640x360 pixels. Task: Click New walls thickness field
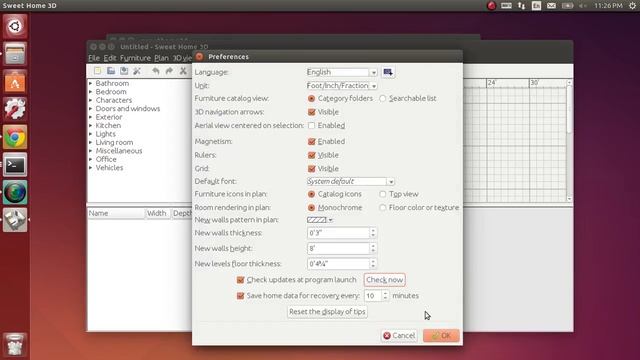(338, 233)
